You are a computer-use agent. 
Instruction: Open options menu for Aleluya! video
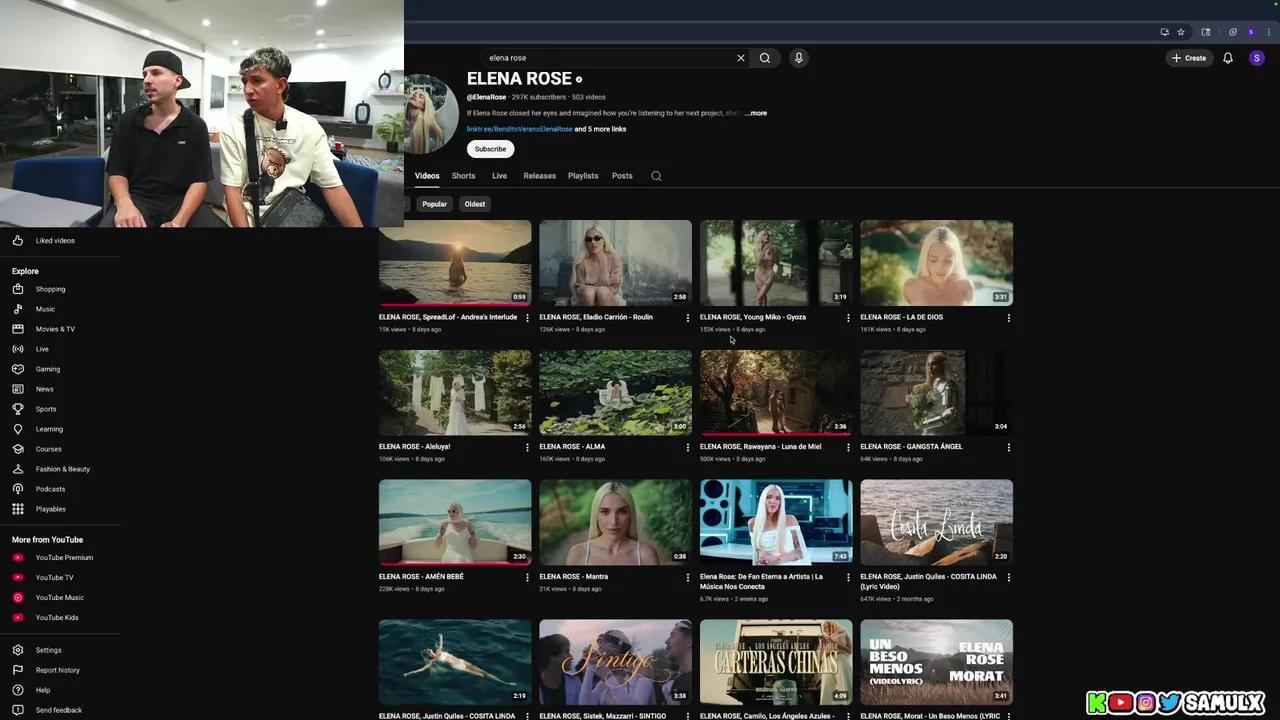pyautogui.click(x=527, y=448)
